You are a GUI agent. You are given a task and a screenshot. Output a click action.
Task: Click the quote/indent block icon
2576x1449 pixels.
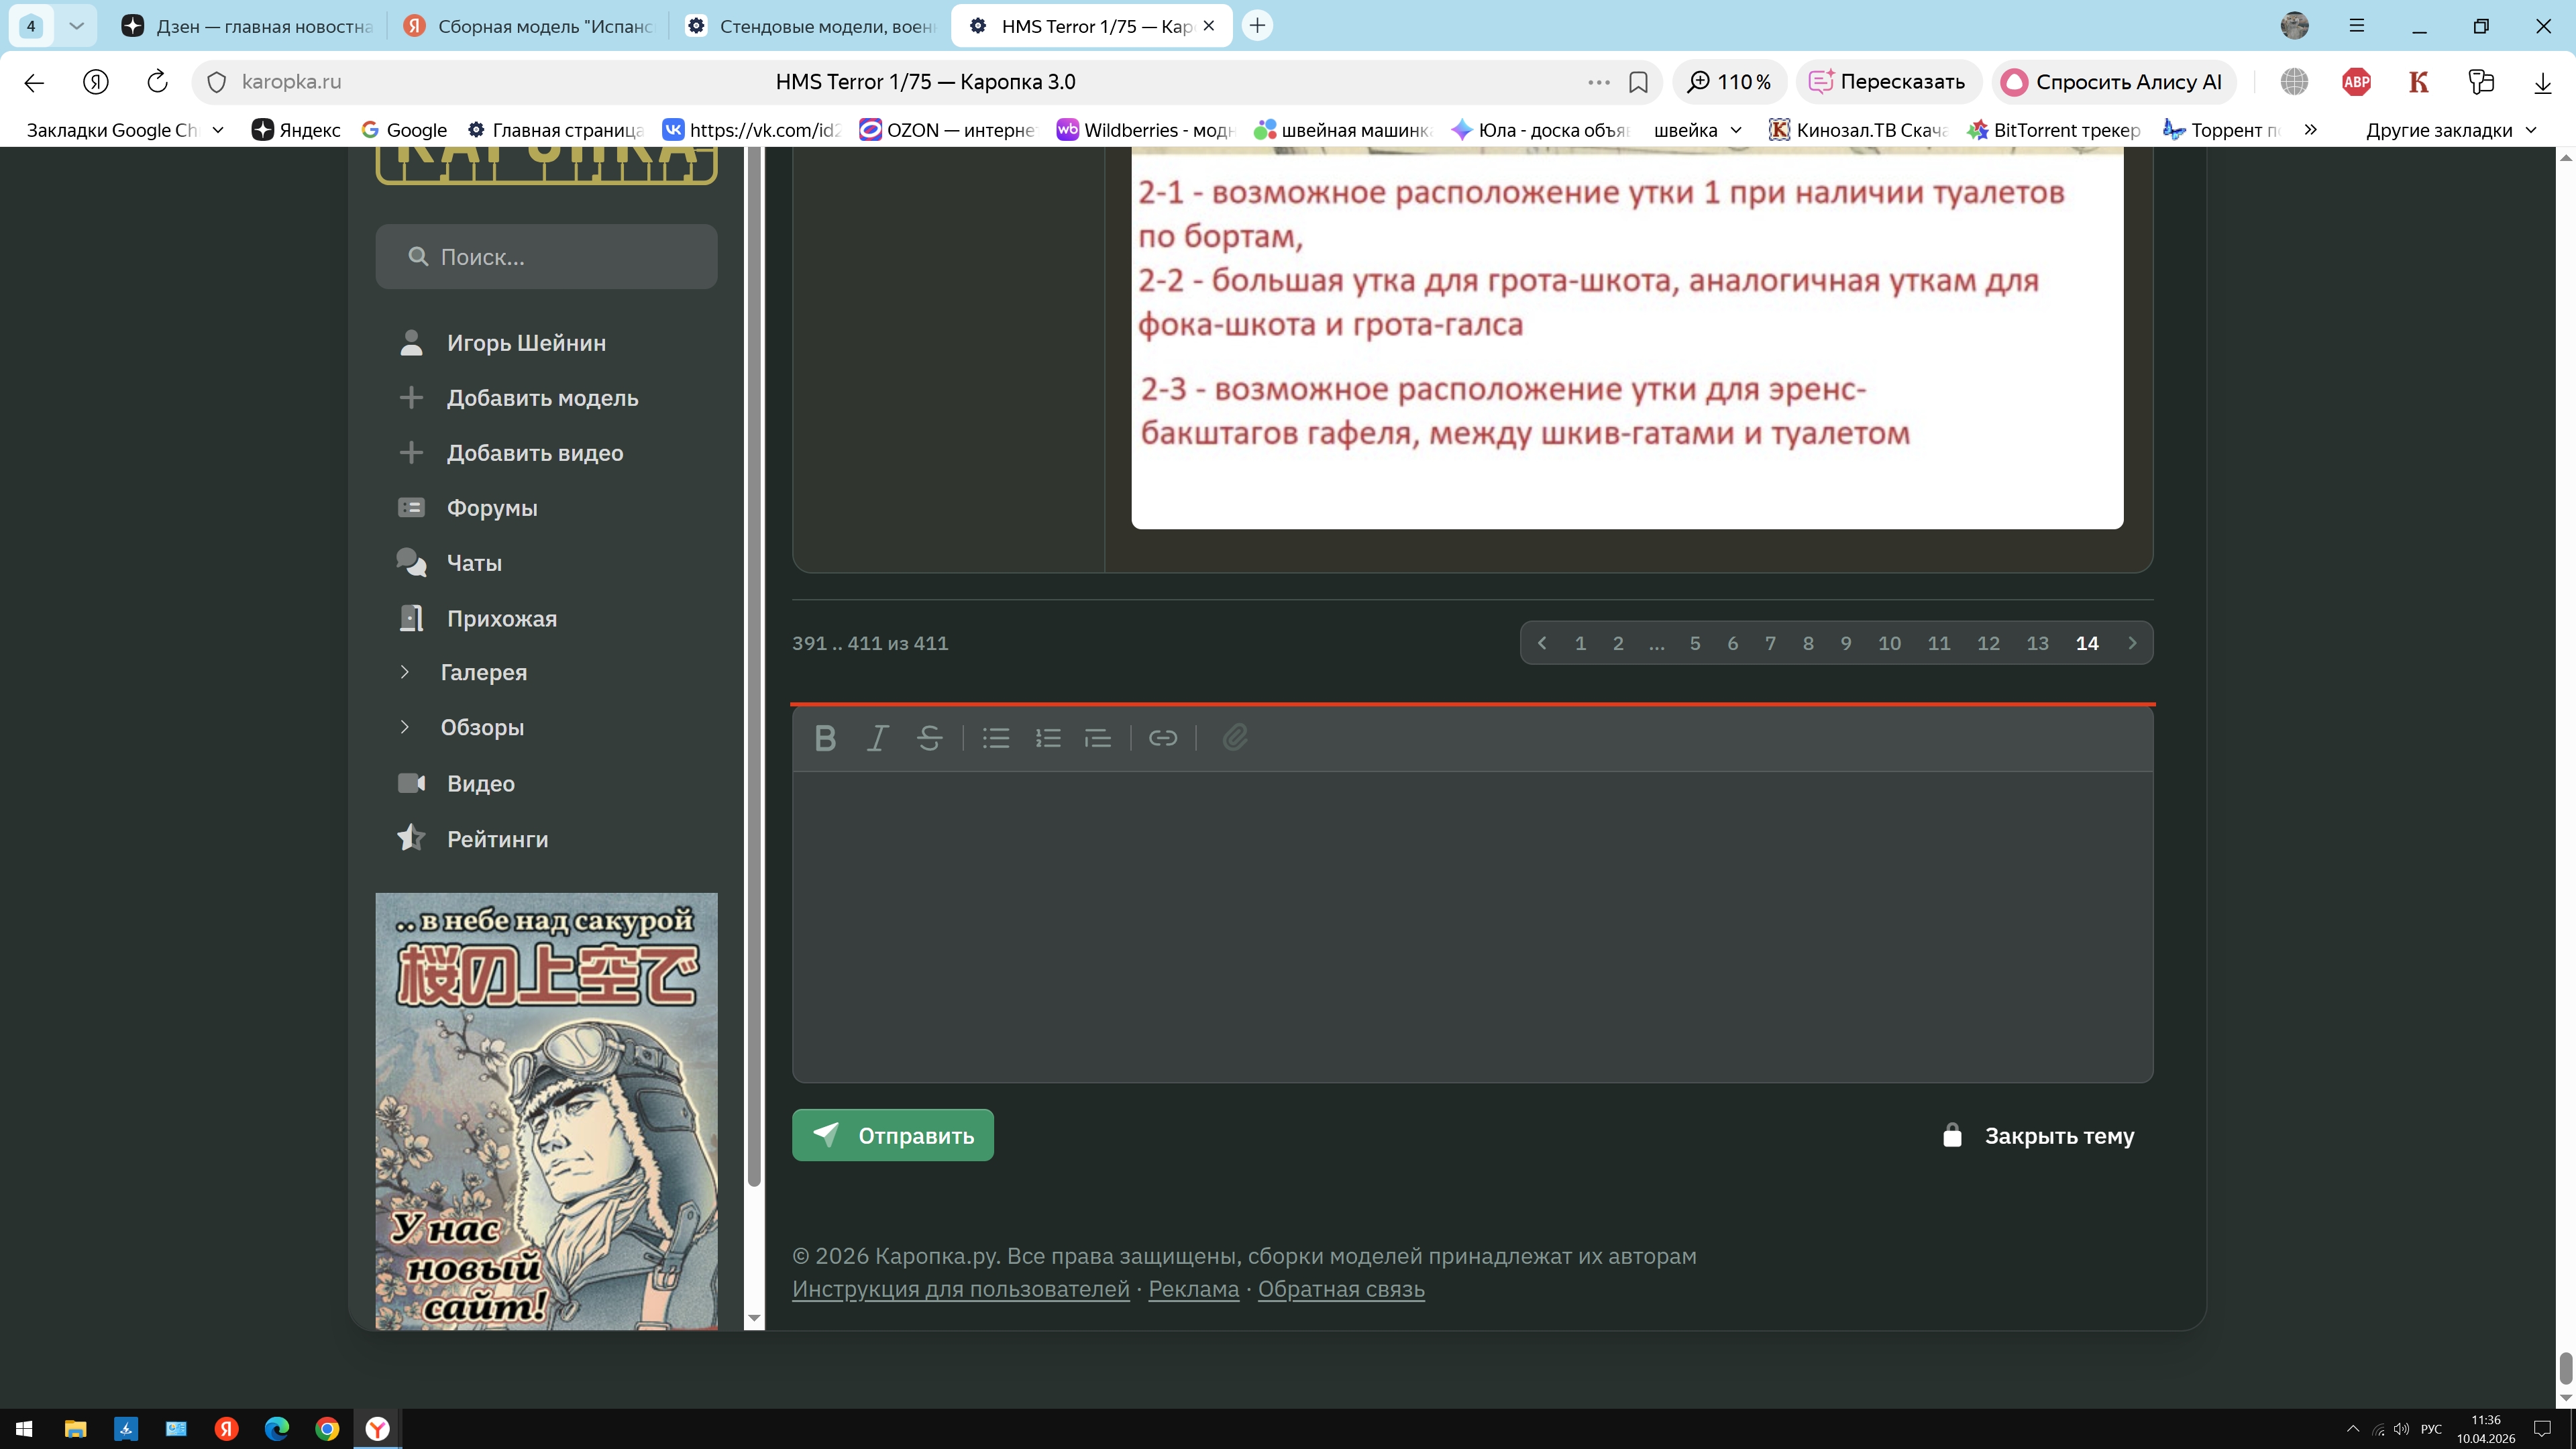point(1098,738)
